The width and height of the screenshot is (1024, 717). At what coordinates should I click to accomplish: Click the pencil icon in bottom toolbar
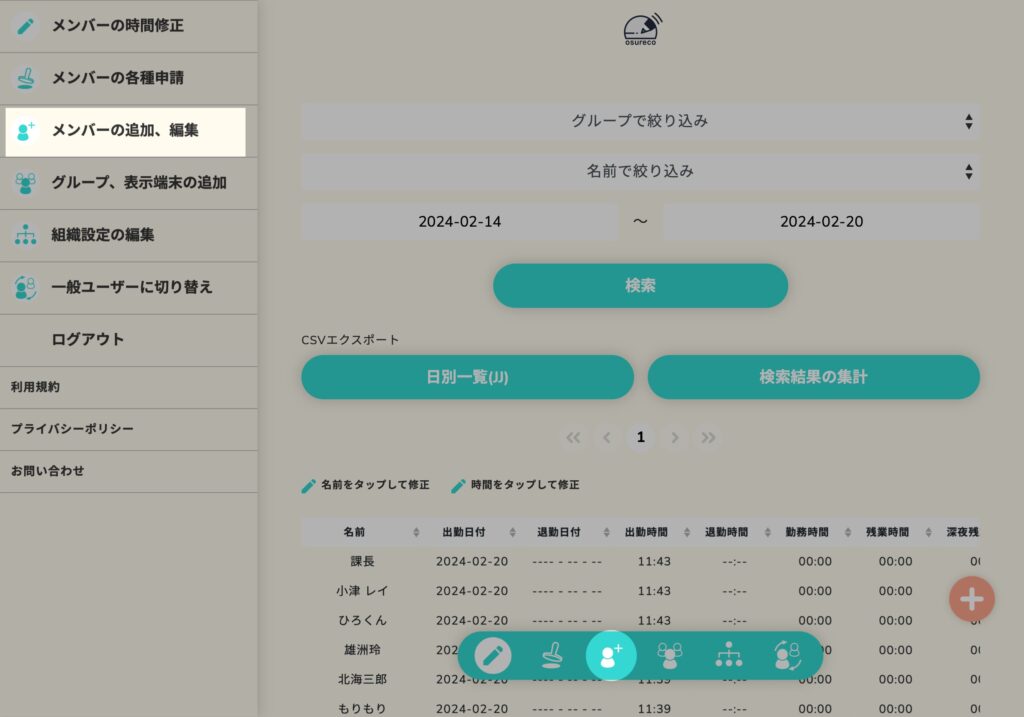[x=492, y=656]
